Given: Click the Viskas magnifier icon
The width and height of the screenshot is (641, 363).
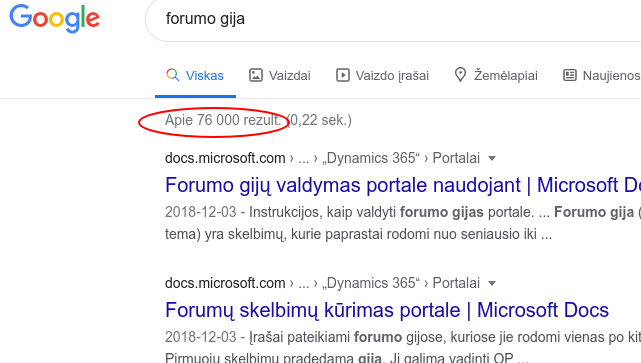Looking at the screenshot, I should [x=173, y=75].
